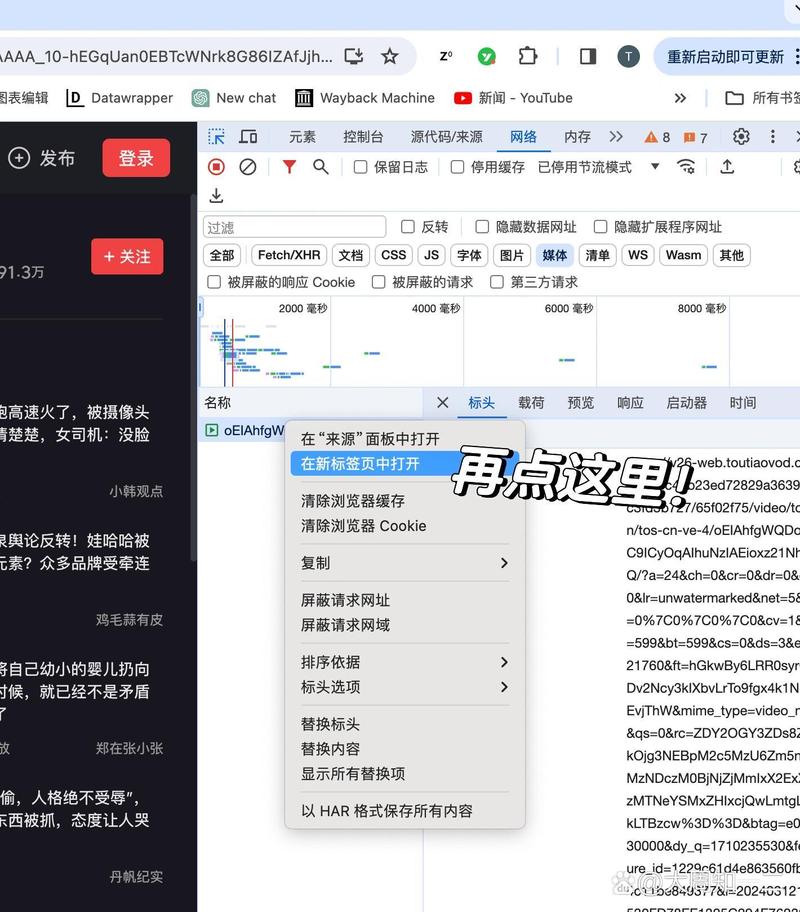This screenshot has height=912, width=800.
Task: Expand the 复制 submenu
Action: coord(405,563)
